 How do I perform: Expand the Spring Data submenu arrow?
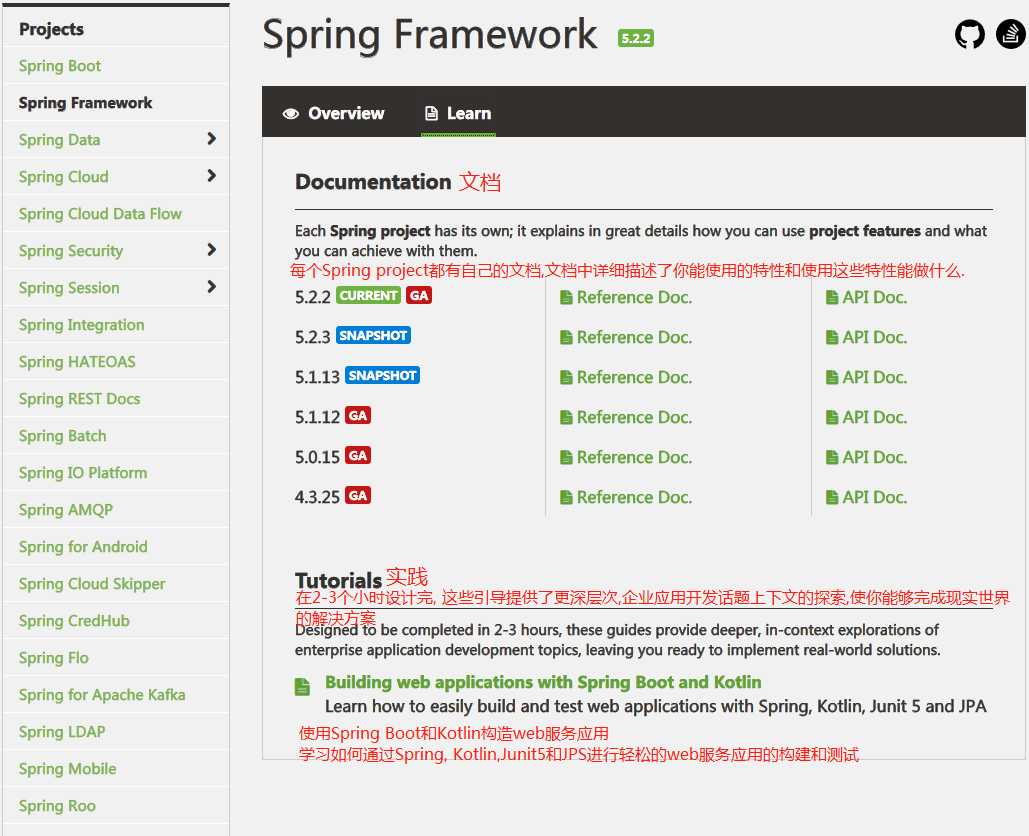pos(211,138)
